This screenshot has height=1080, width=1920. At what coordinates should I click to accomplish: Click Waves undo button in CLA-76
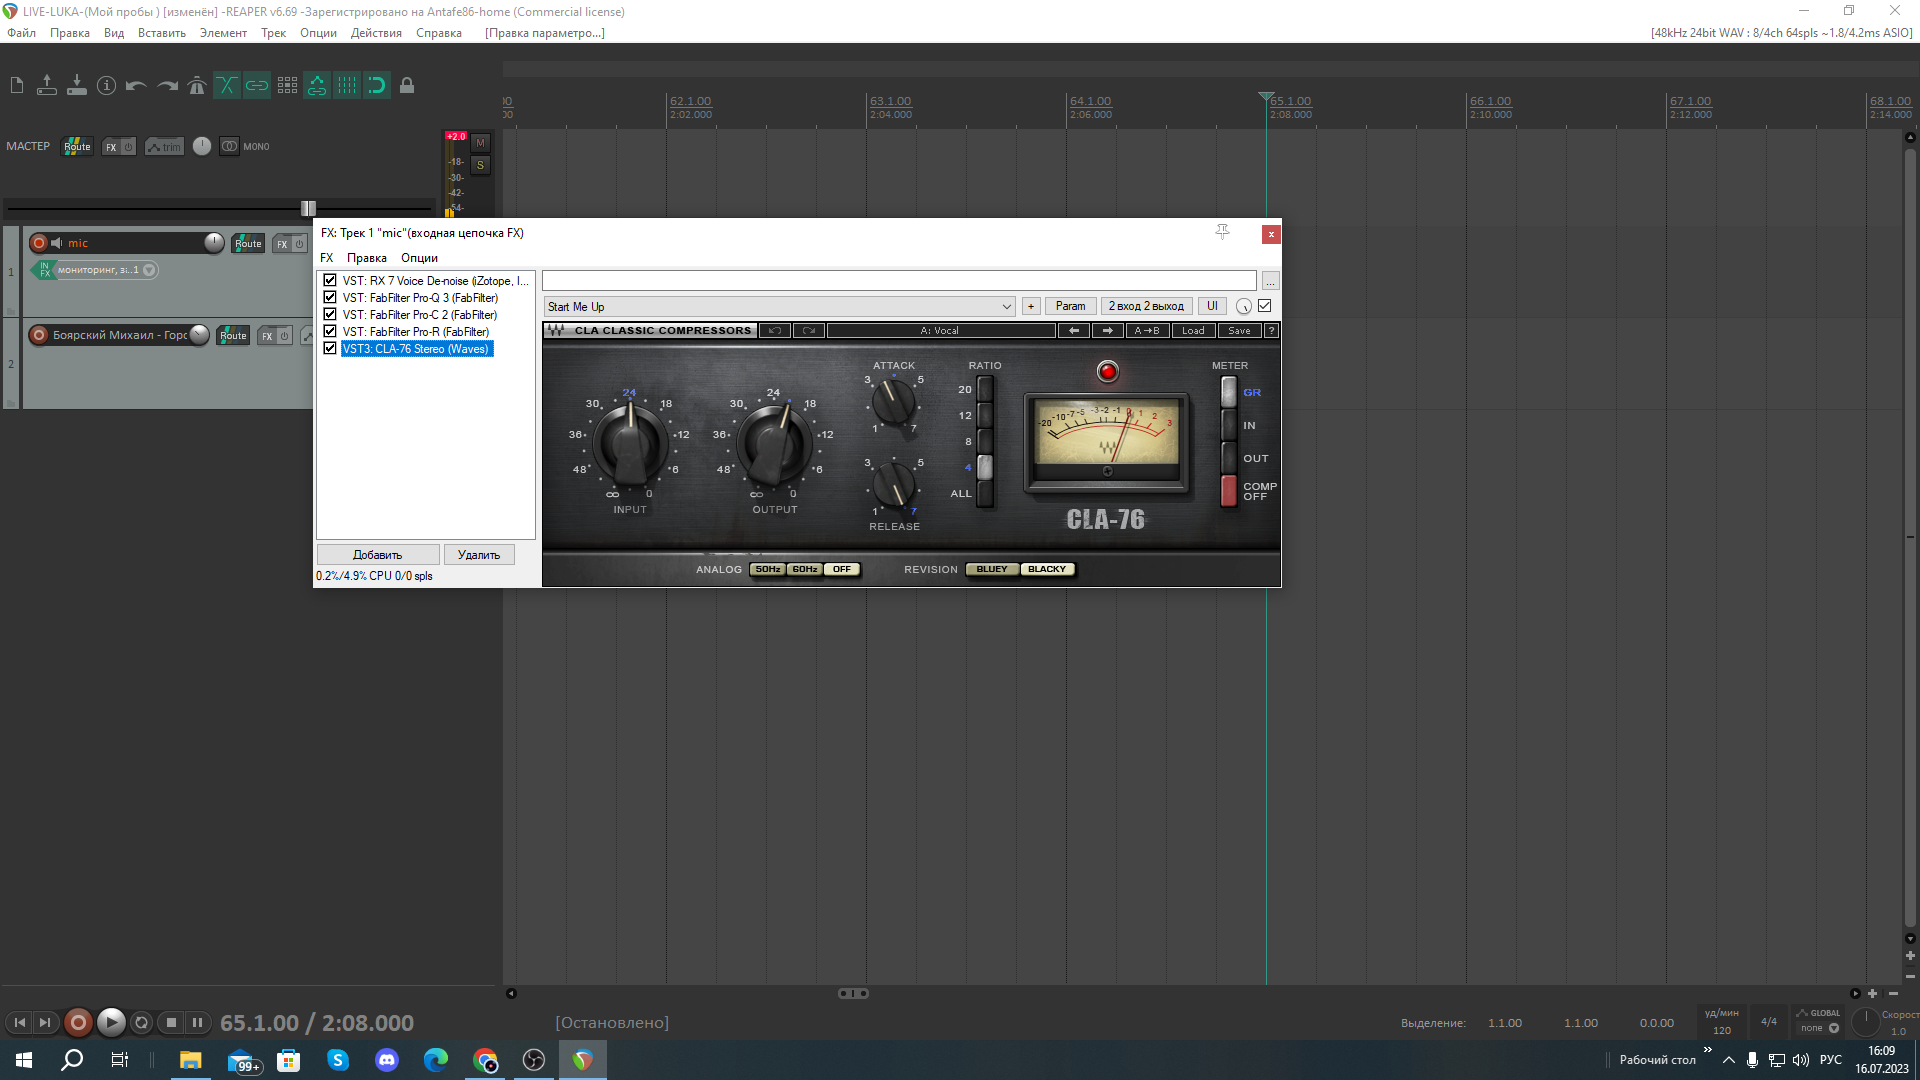[x=774, y=331]
